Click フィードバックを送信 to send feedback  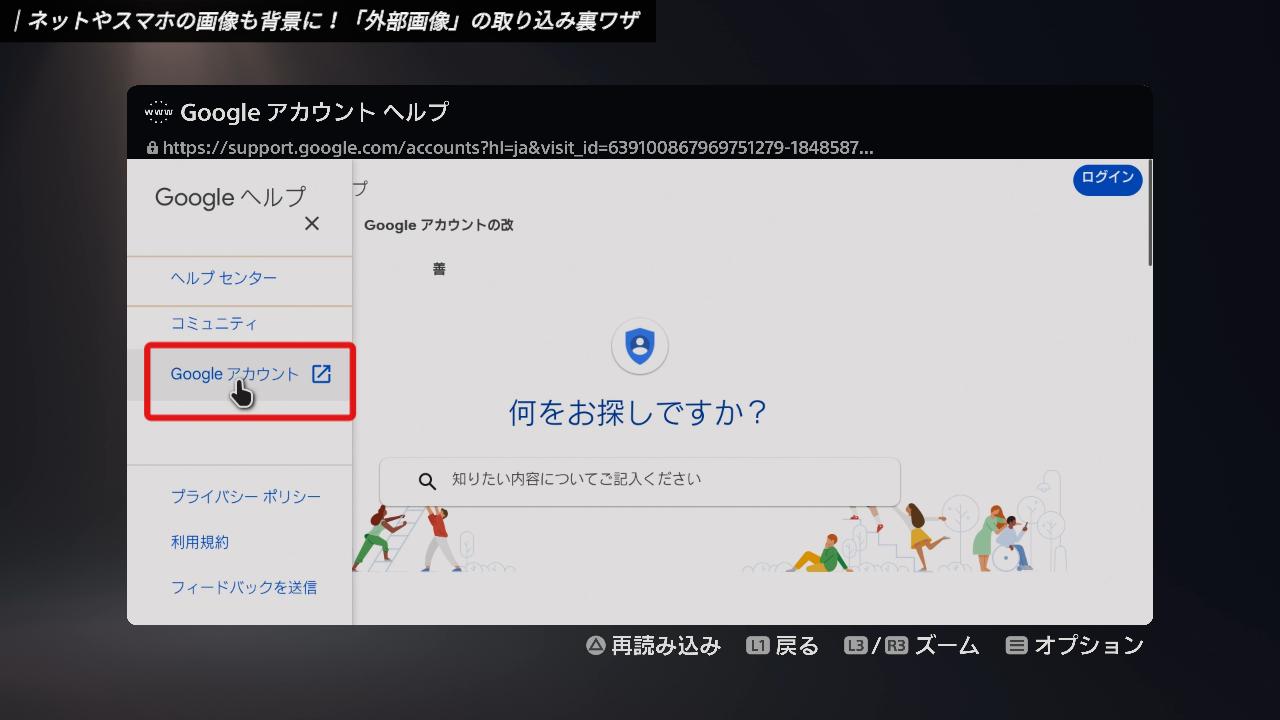click(243, 588)
